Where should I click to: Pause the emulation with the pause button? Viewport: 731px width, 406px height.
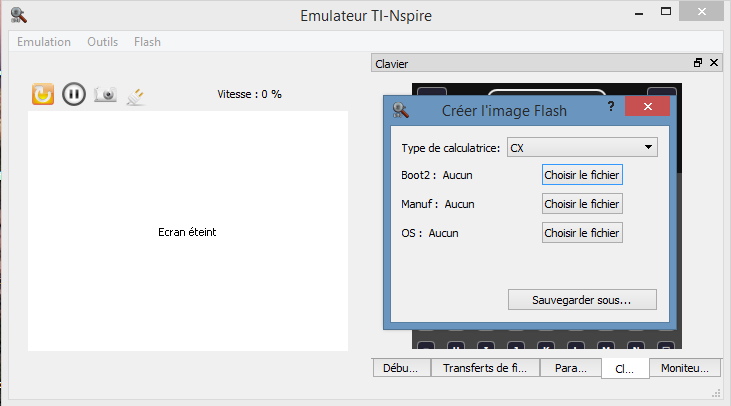pos(74,94)
